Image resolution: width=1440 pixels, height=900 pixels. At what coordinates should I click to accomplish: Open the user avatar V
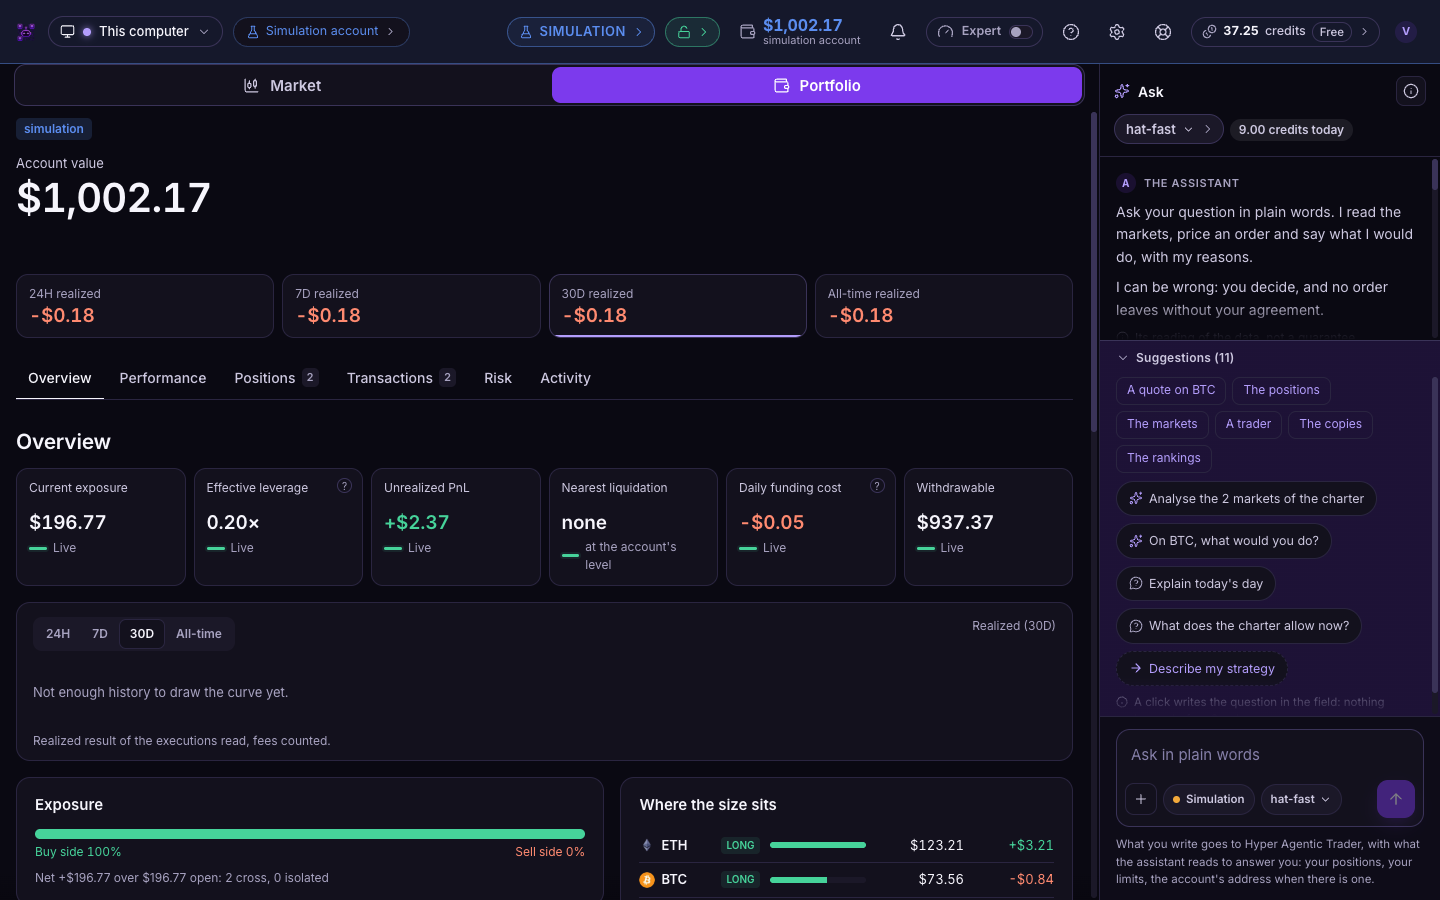tap(1406, 32)
